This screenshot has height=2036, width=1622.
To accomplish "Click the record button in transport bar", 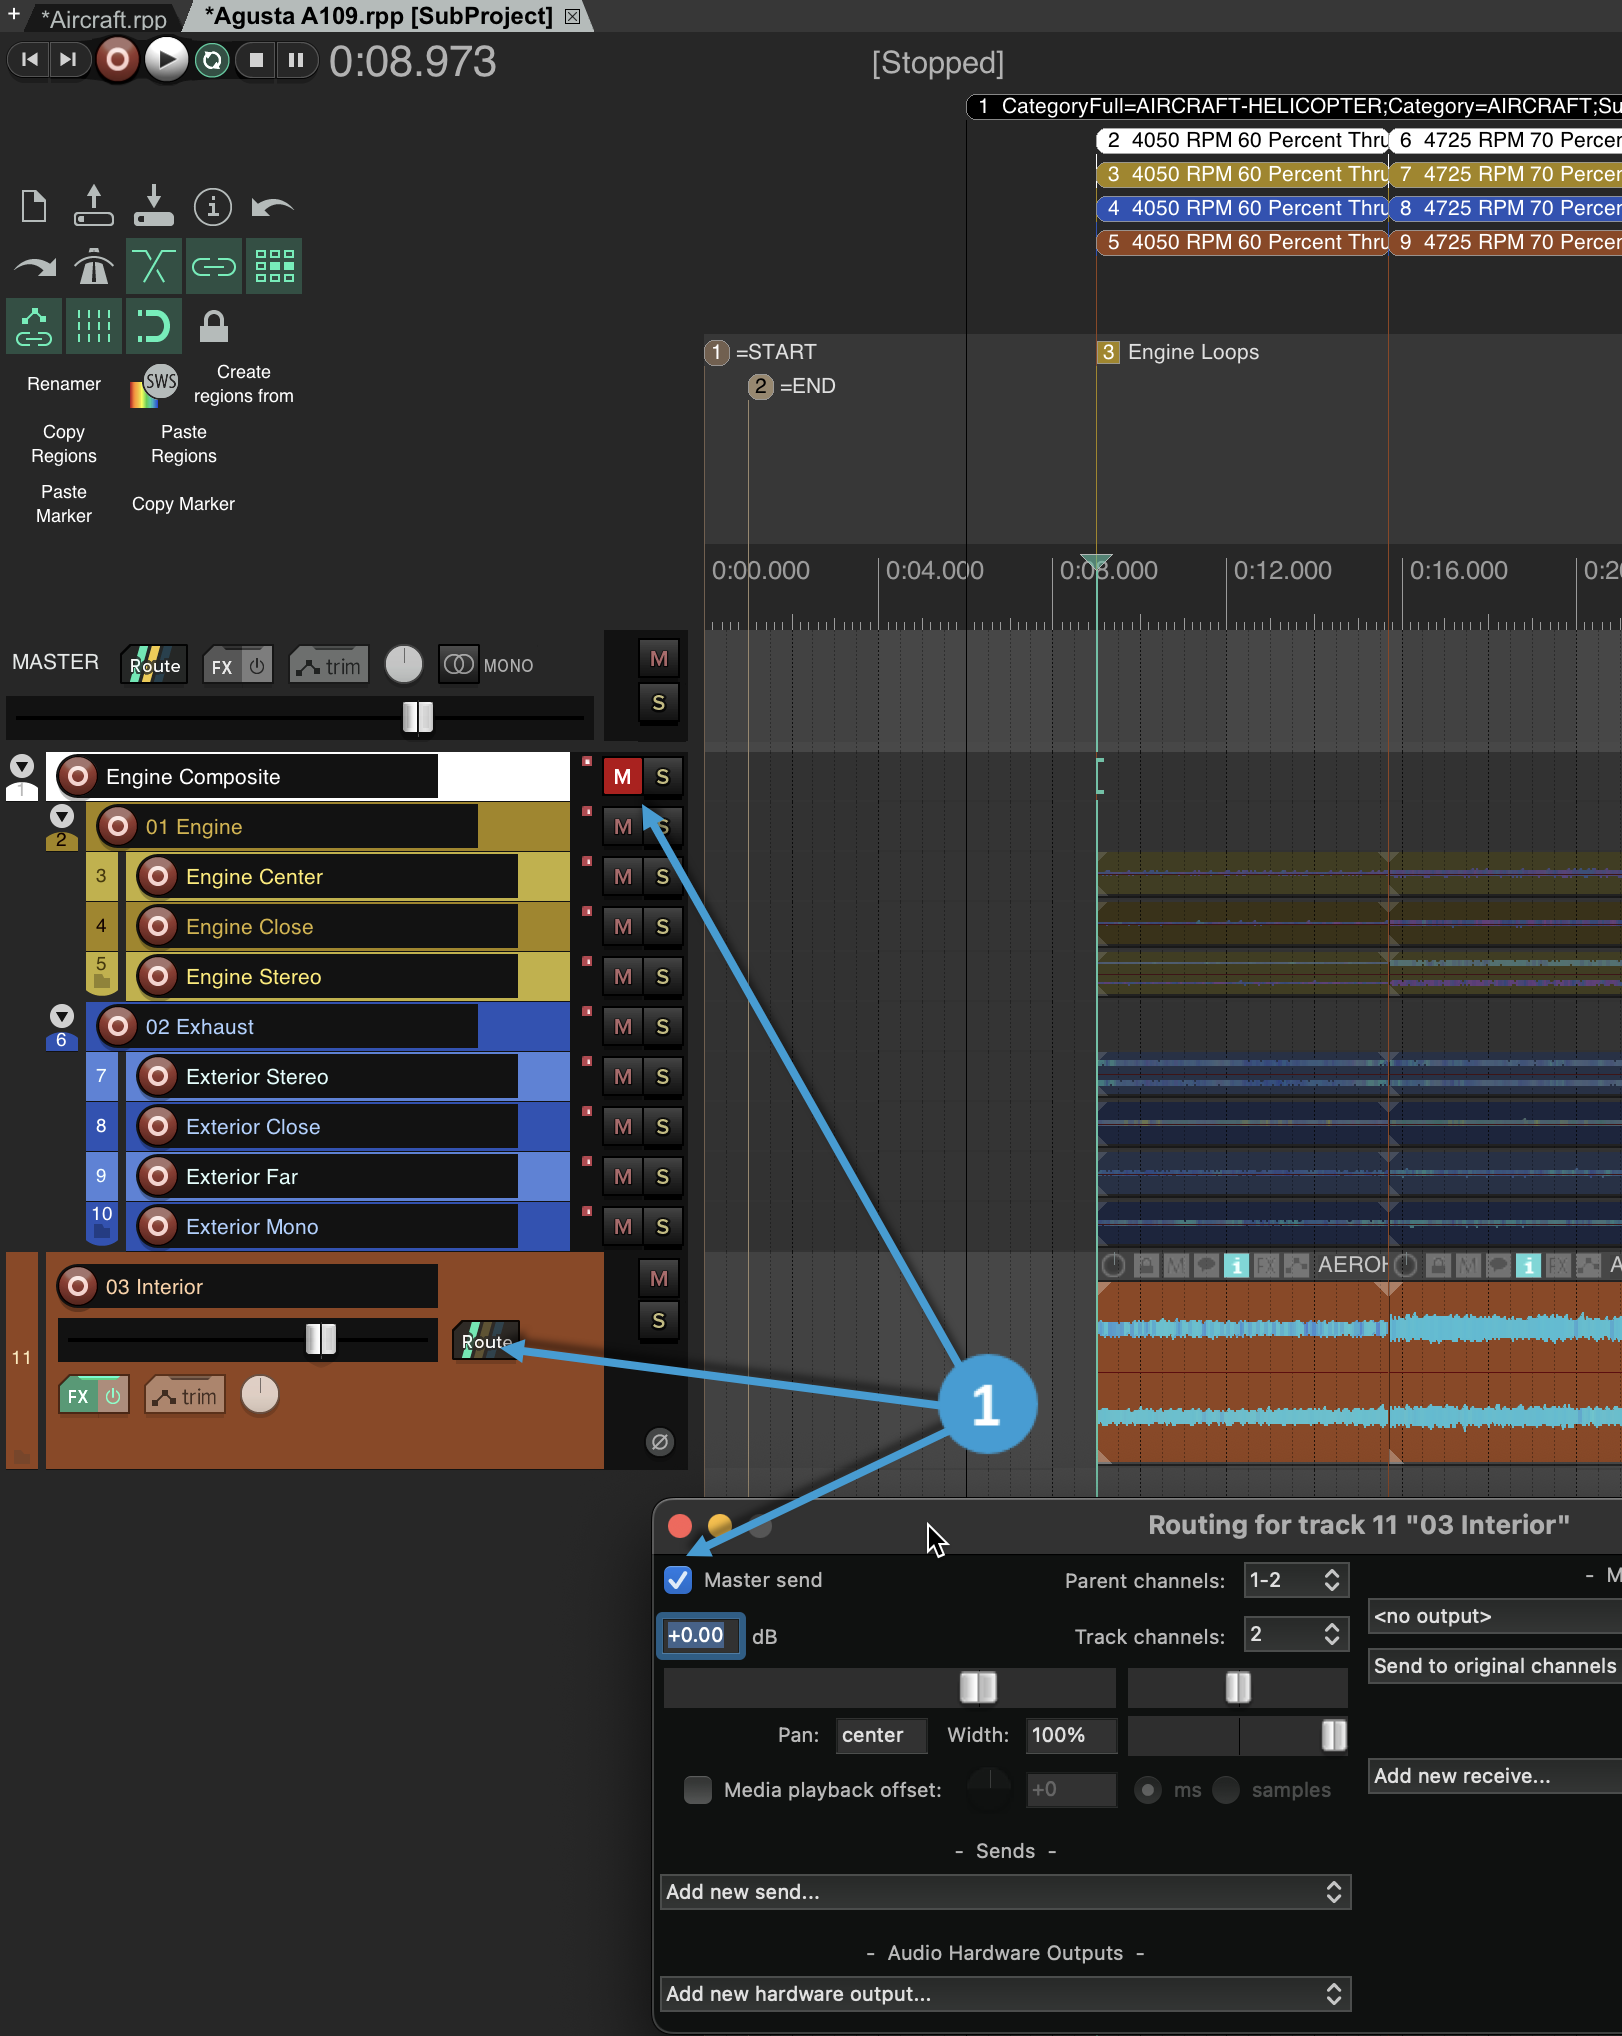I will coord(117,60).
